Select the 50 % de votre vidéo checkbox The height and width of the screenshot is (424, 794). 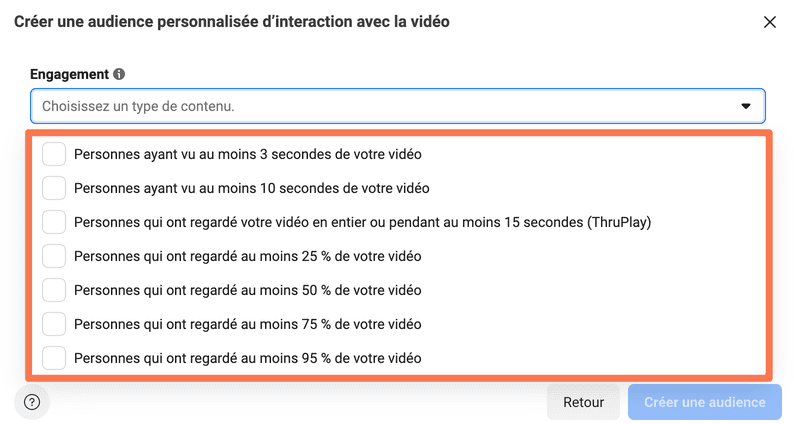point(54,290)
